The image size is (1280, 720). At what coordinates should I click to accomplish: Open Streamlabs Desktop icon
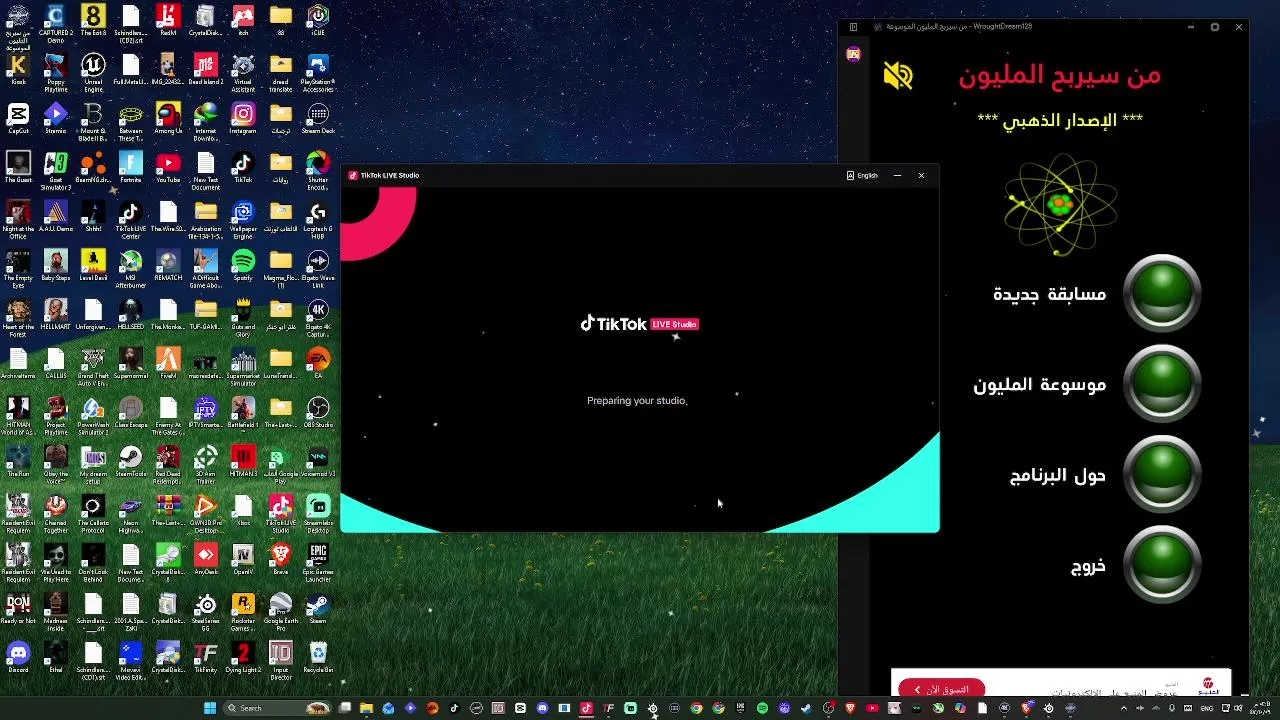click(318, 513)
